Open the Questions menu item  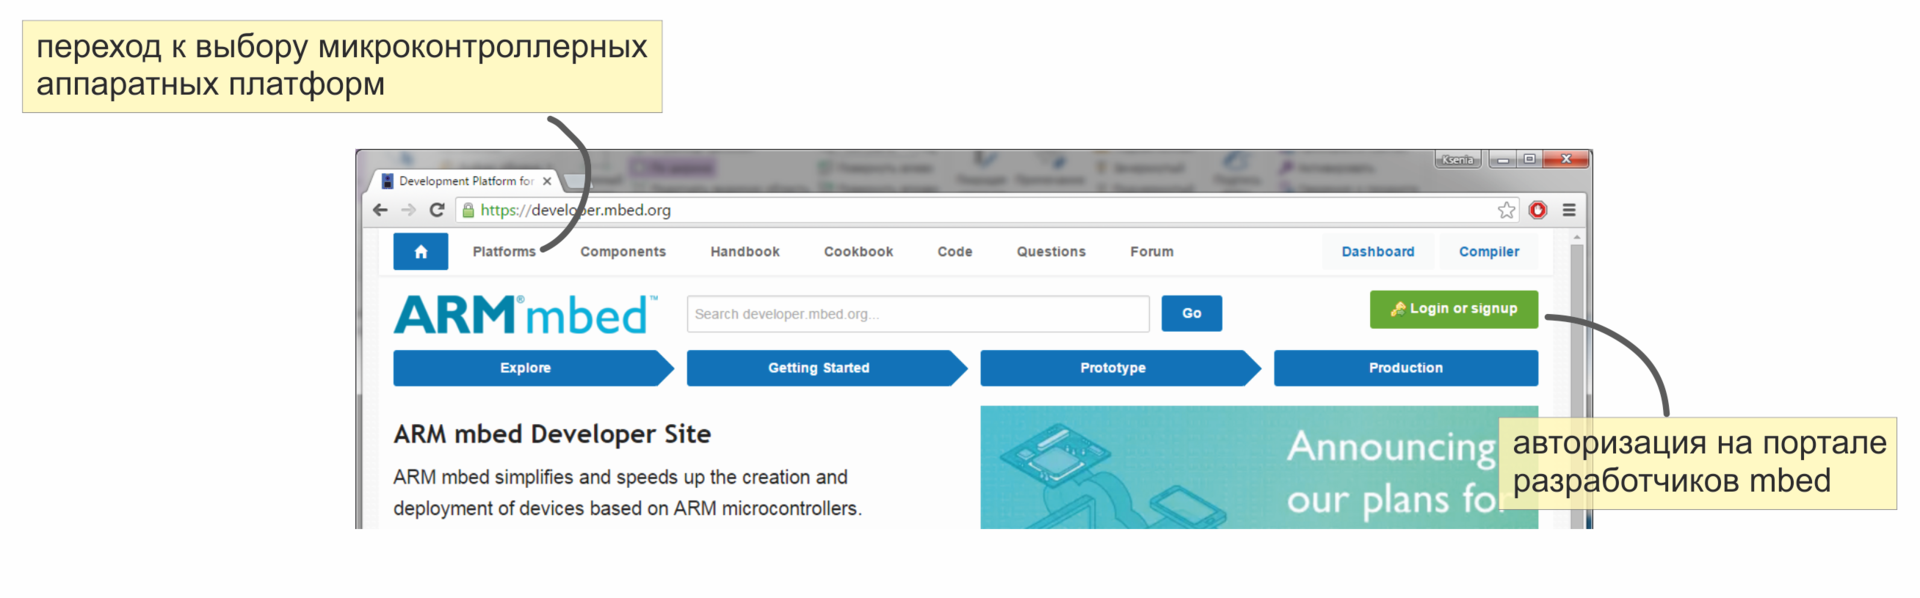pyautogui.click(x=1051, y=252)
